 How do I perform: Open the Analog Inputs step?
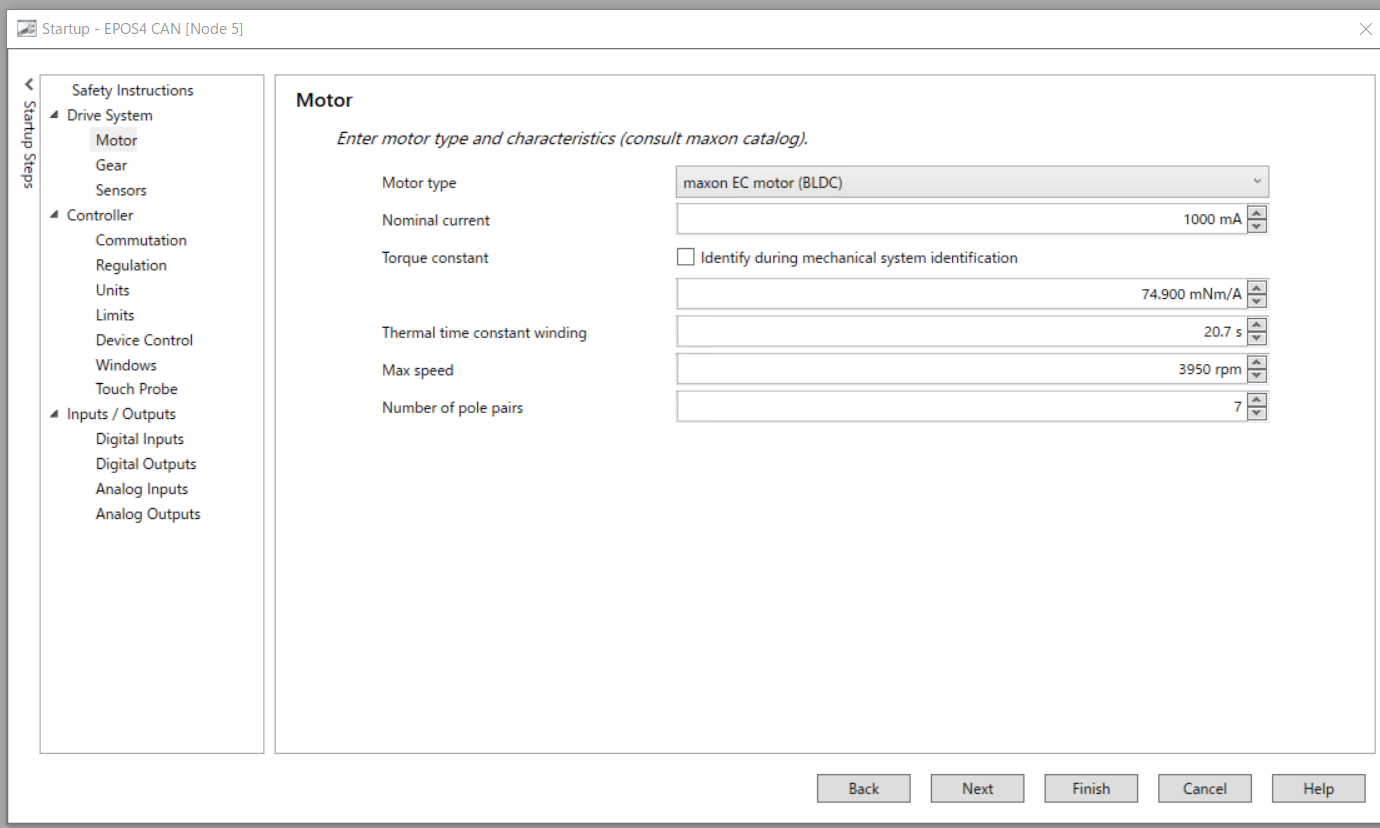142,489
